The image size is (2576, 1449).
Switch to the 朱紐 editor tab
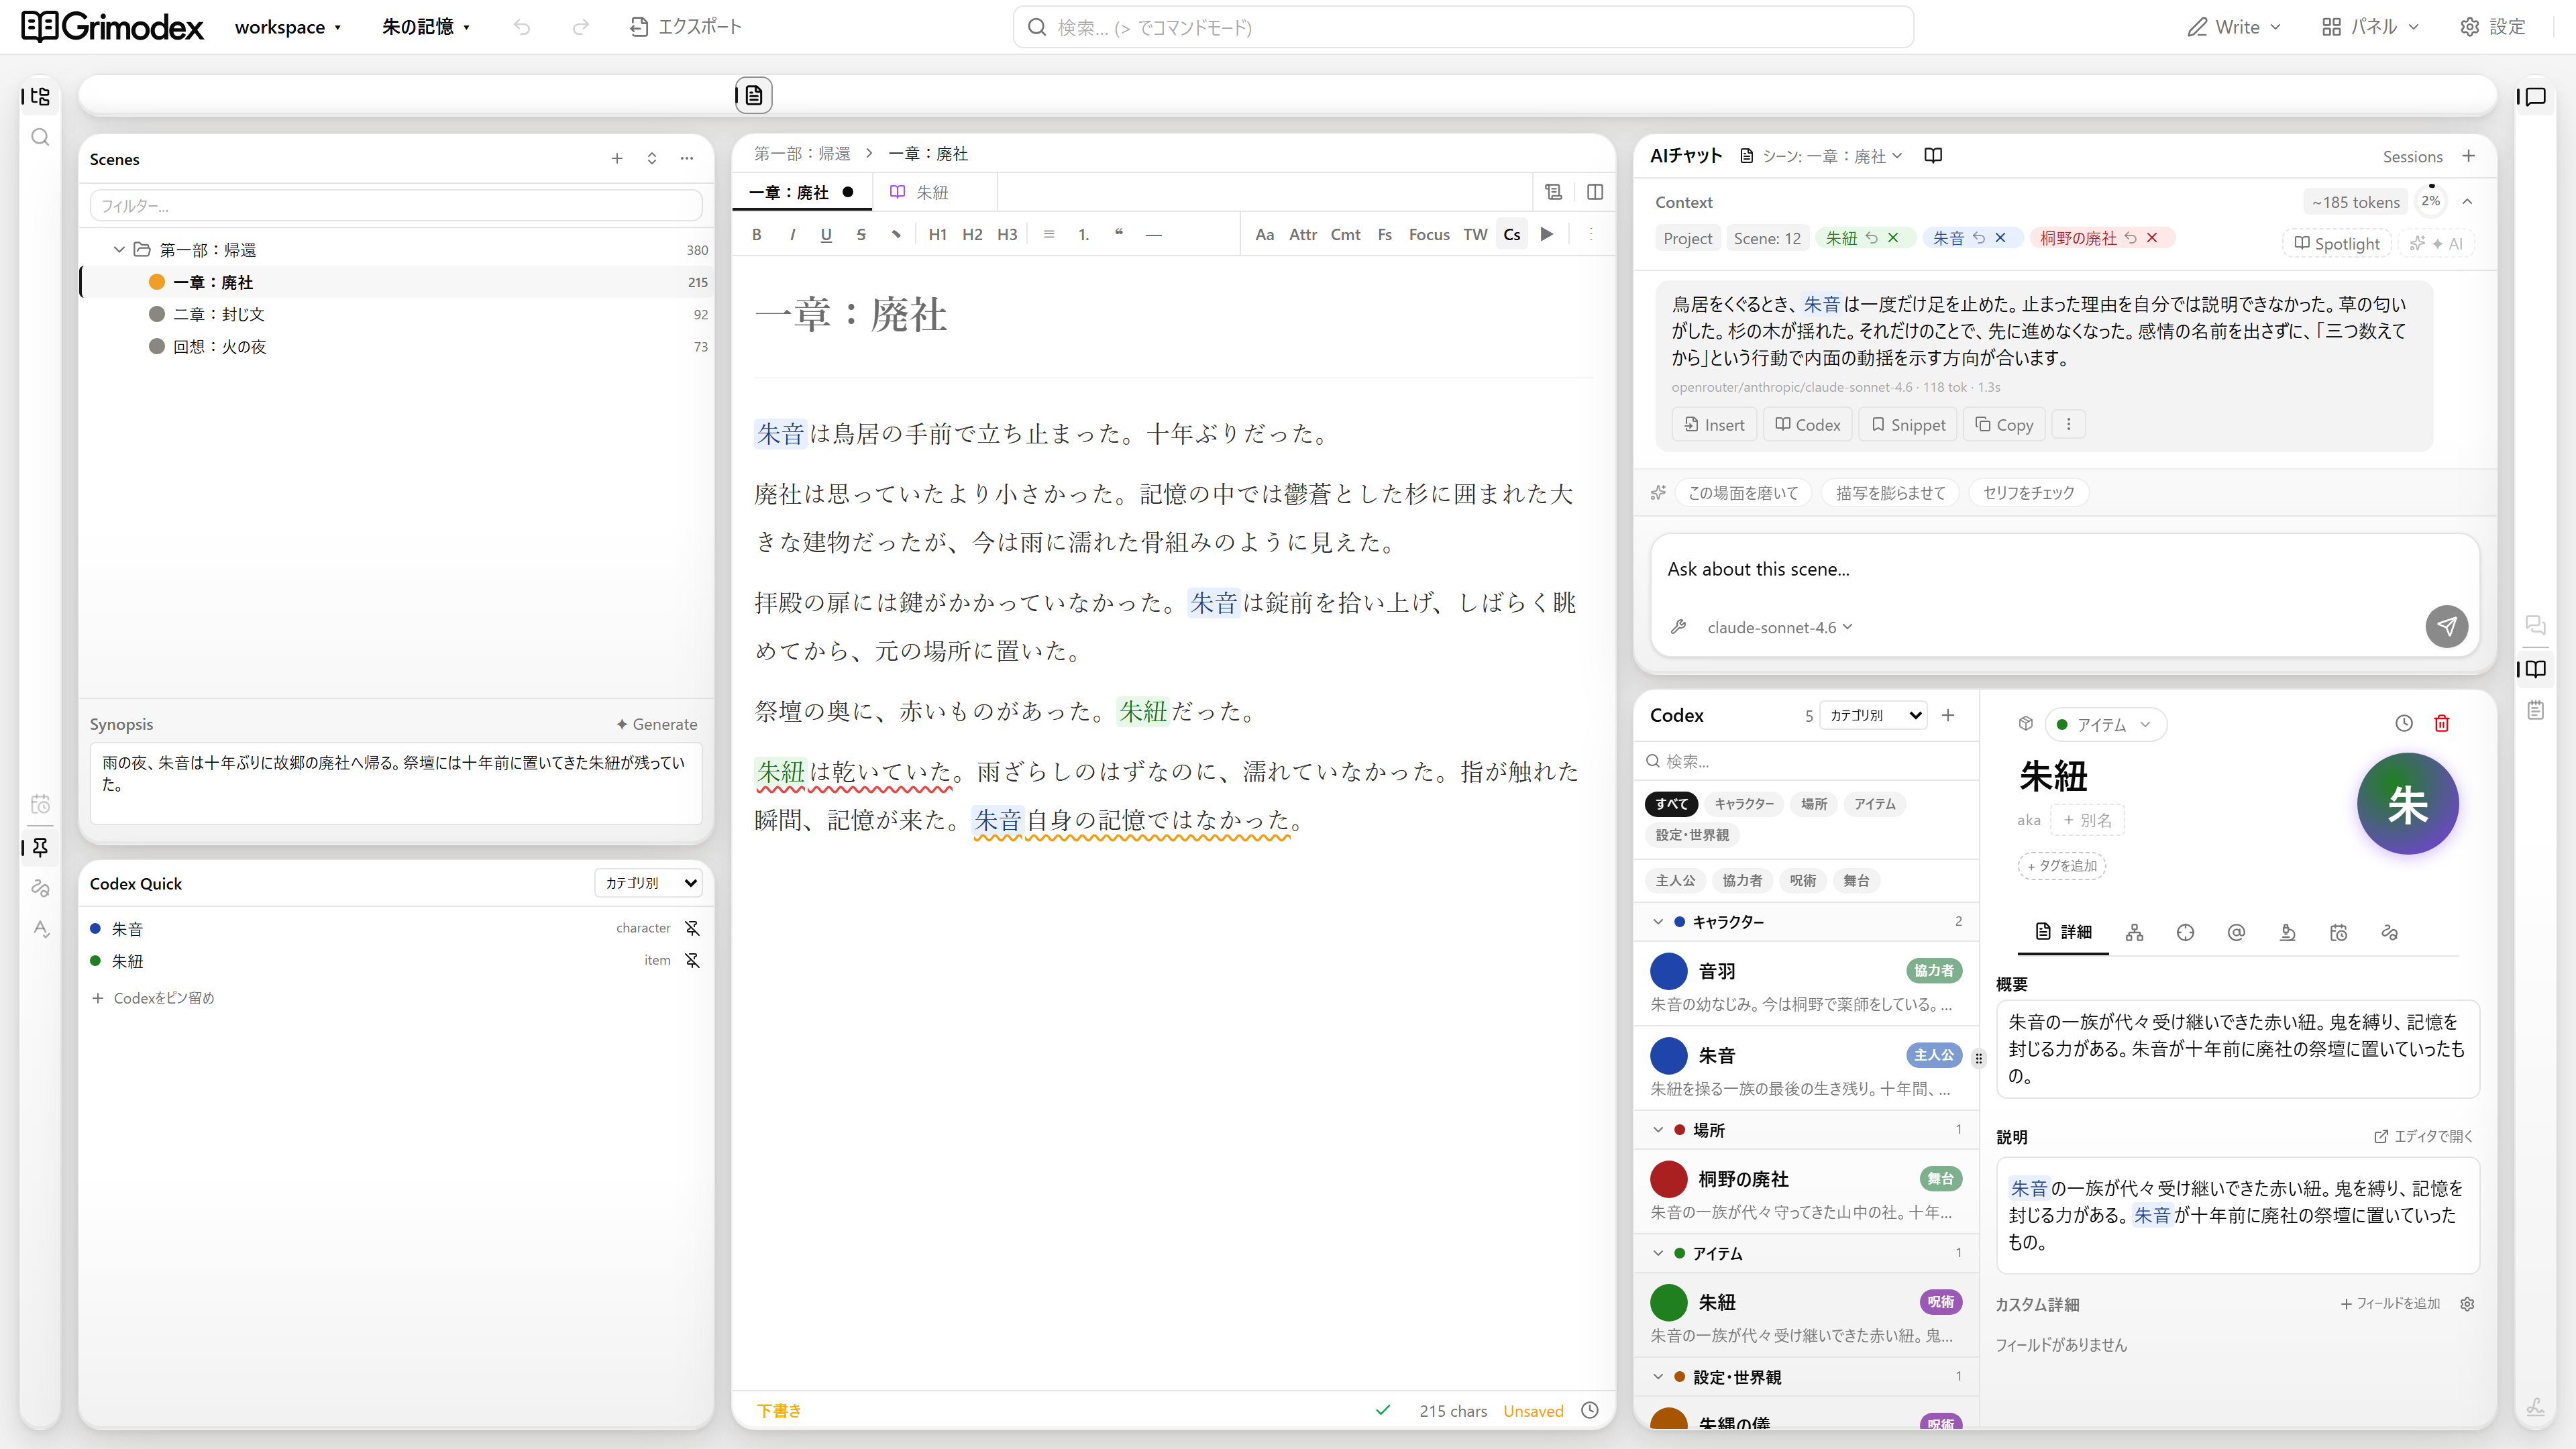tap(932, 192)
